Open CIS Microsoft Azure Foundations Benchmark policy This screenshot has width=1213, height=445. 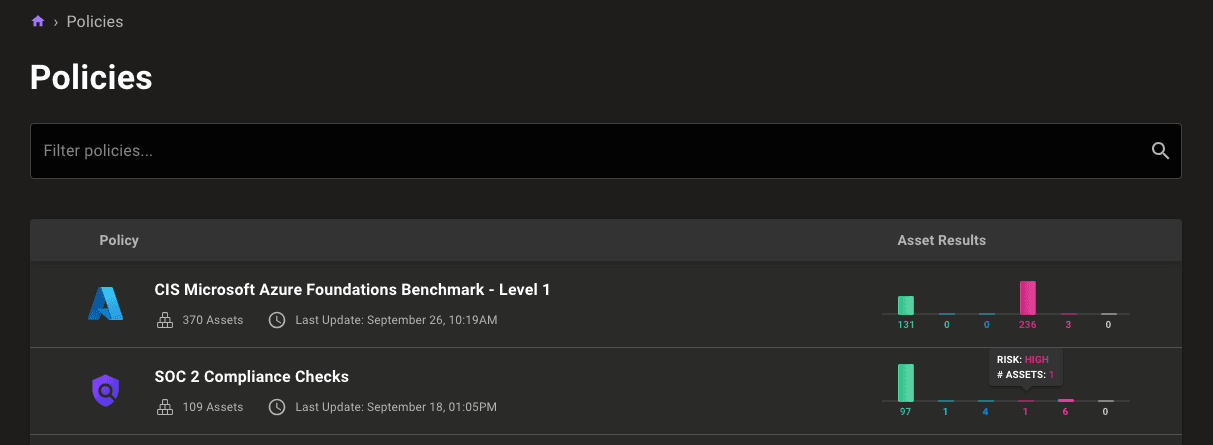[x=352, y=290]
